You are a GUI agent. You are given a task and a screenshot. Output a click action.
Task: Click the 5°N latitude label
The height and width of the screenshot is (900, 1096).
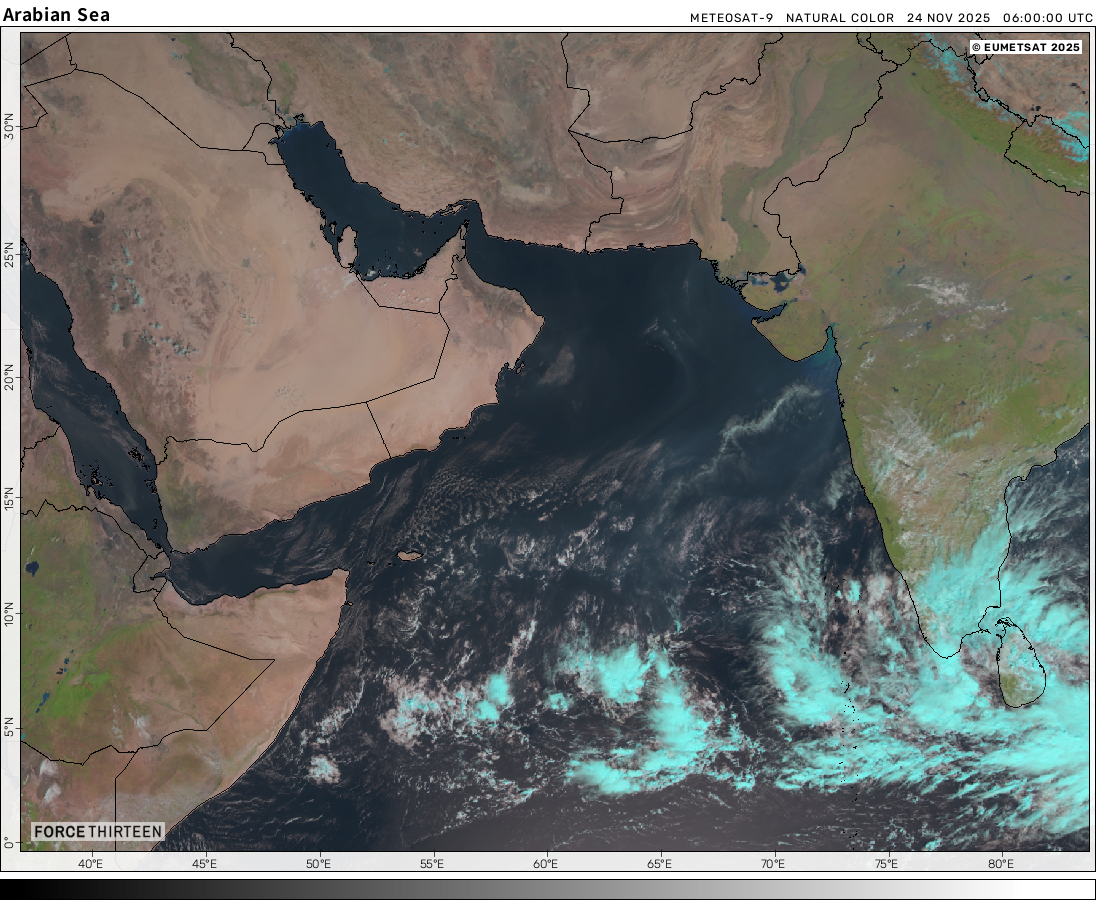coord(10,726)
